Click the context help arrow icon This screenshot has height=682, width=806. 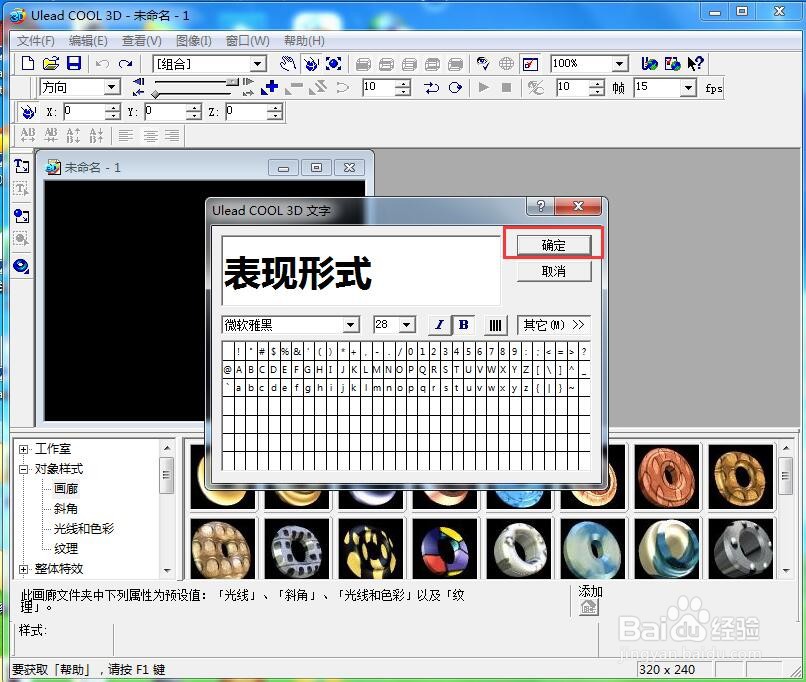pyautogui.click(x=695, y=64)
